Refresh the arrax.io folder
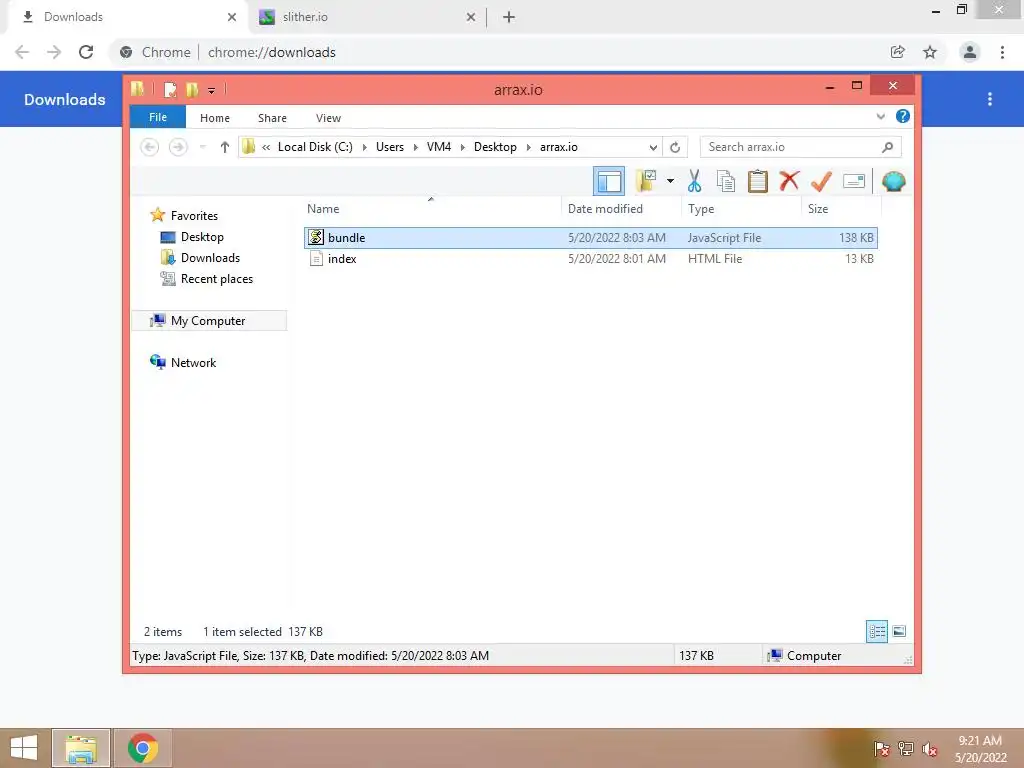Viewport: 1024px width, 768px height. 675,148
